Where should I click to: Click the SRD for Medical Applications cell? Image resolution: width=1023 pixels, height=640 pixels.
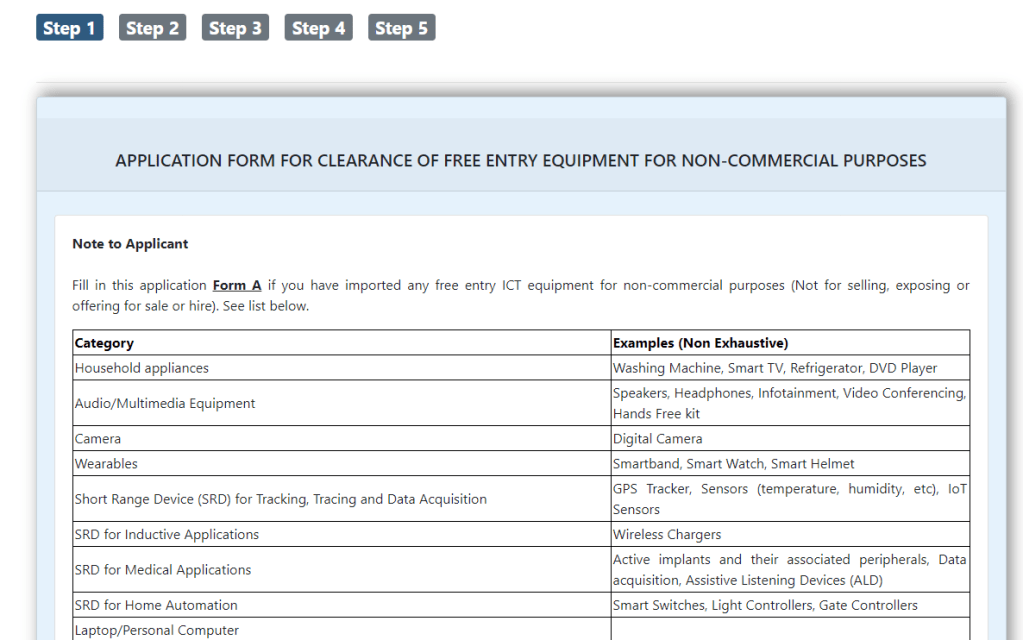[163, 570]
